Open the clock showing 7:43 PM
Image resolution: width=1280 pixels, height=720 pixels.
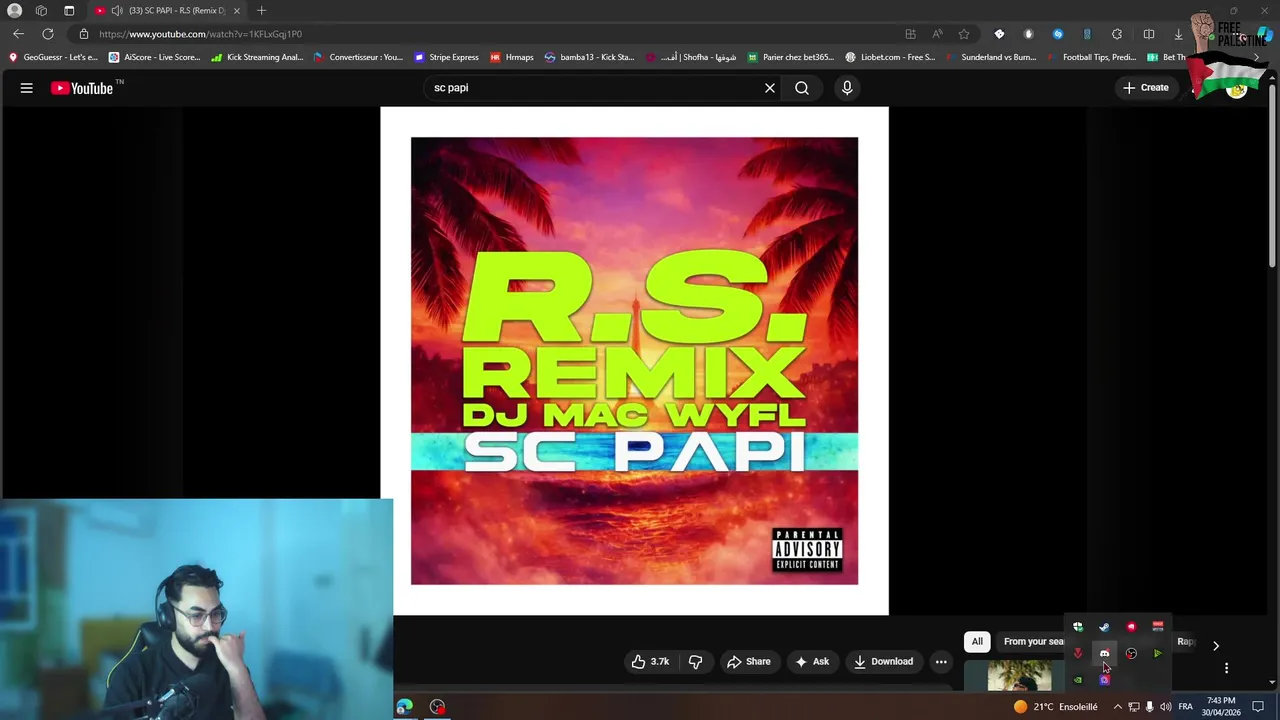[x=1221, y=706]
